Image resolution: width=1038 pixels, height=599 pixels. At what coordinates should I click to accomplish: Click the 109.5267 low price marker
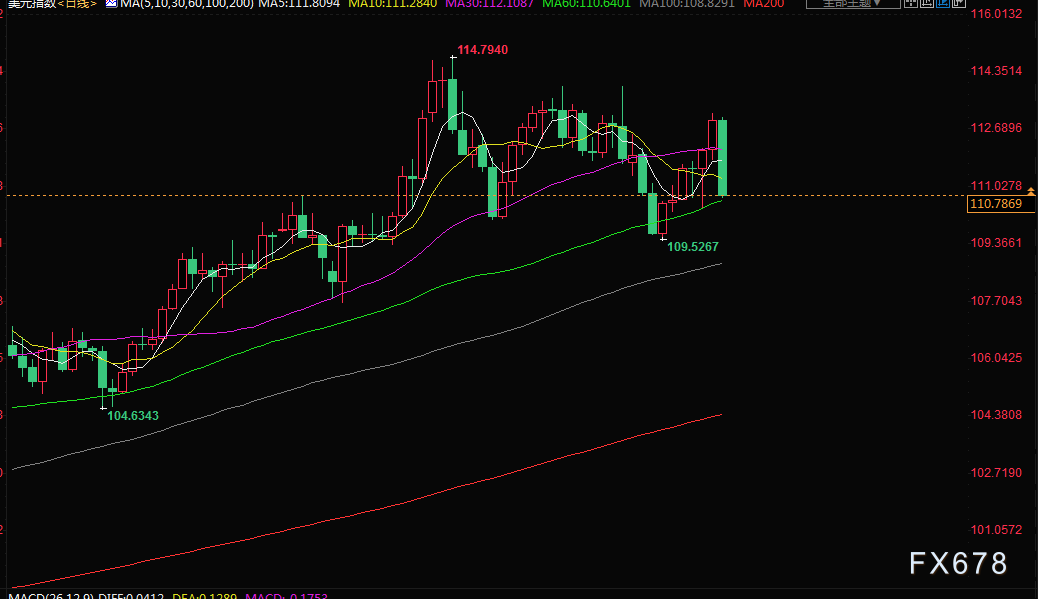pos(693,245)
